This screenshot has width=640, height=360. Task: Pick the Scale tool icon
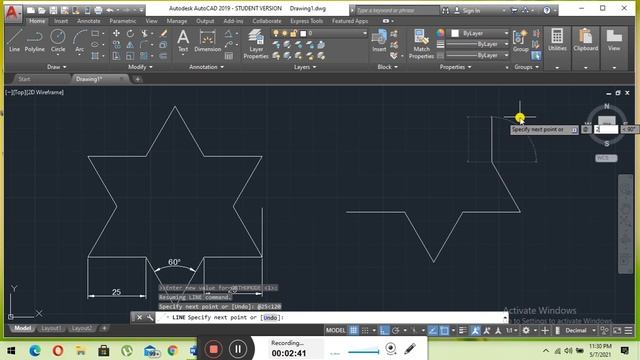coord(130,56)
